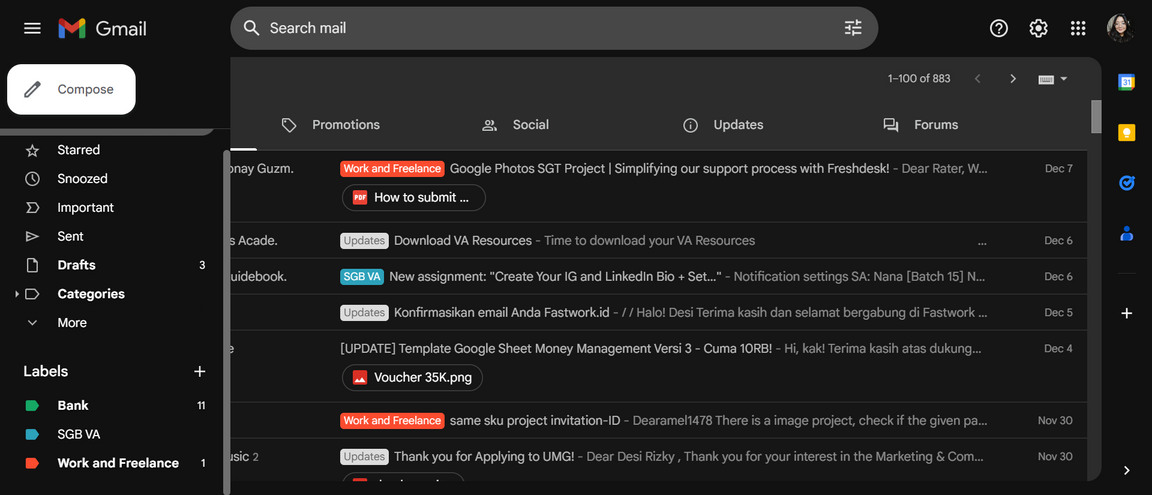Open the Categories item
This screenshot has width=1152, height=495.
(x=91, y=294)
